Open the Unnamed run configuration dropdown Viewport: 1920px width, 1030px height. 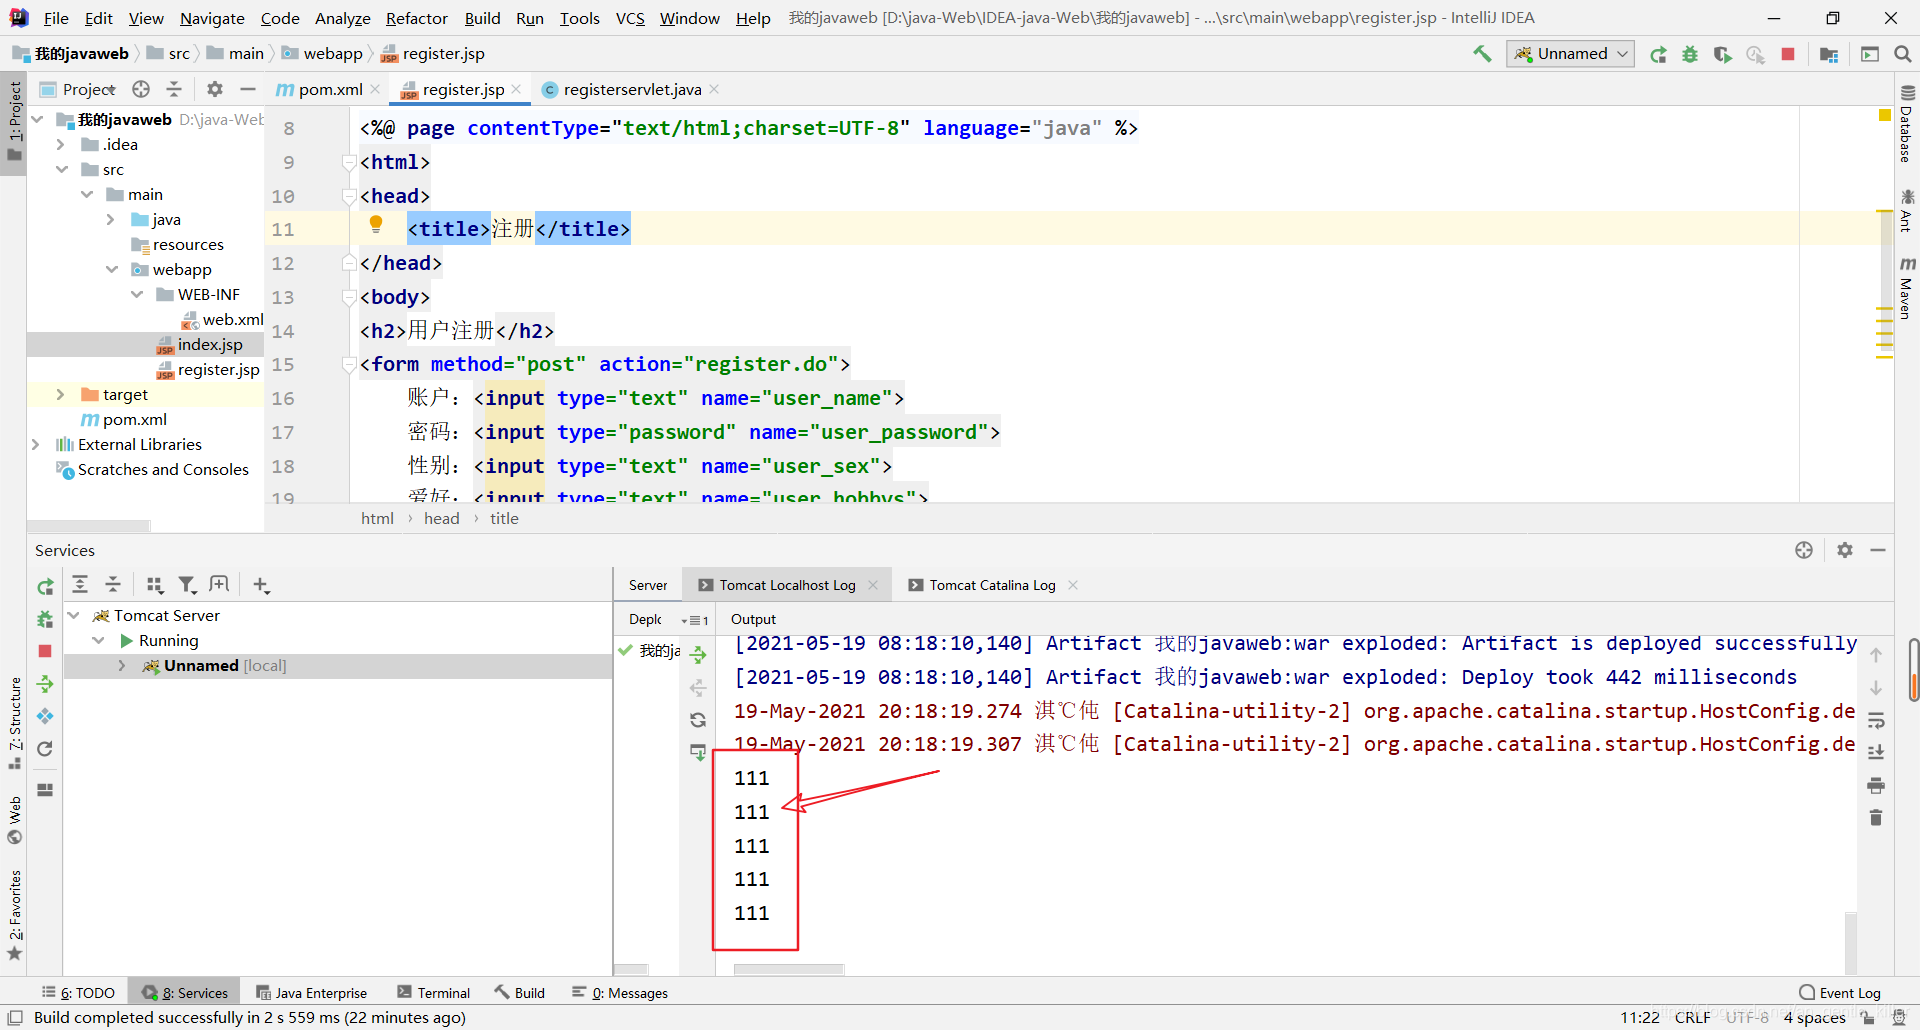point(1570,54)
